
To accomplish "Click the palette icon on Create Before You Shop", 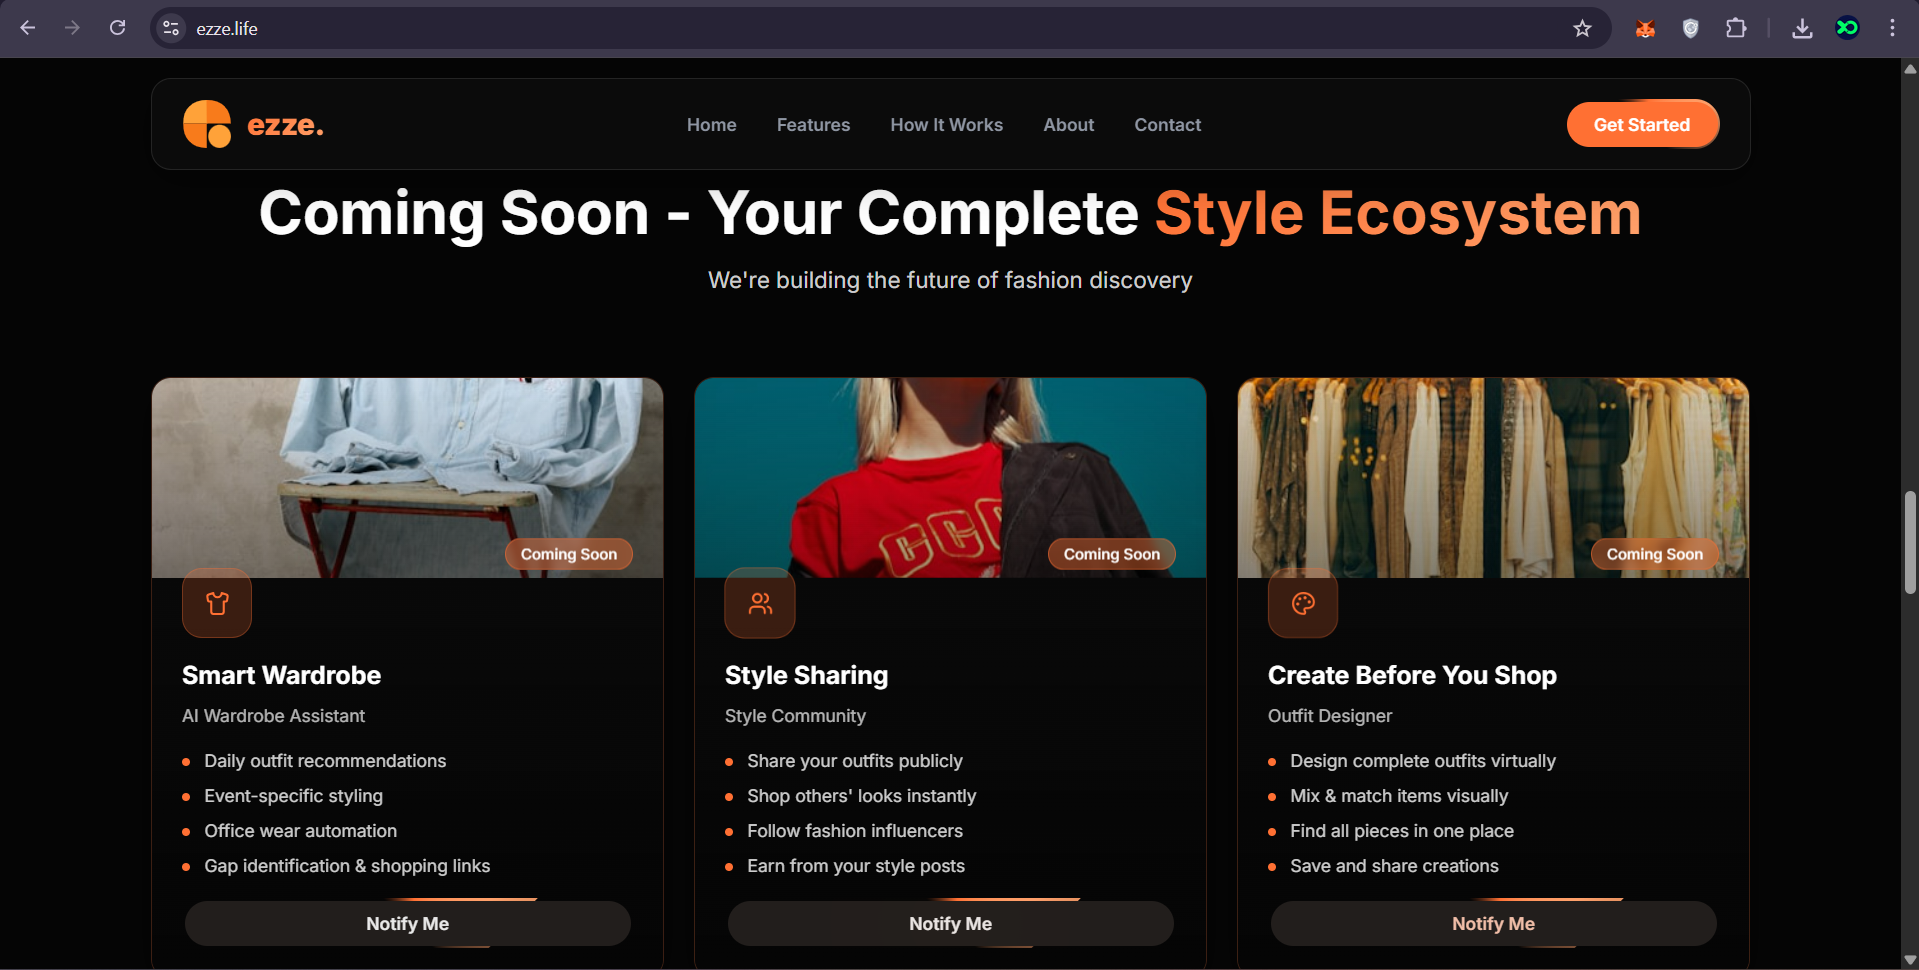I will pos(1302,603).
